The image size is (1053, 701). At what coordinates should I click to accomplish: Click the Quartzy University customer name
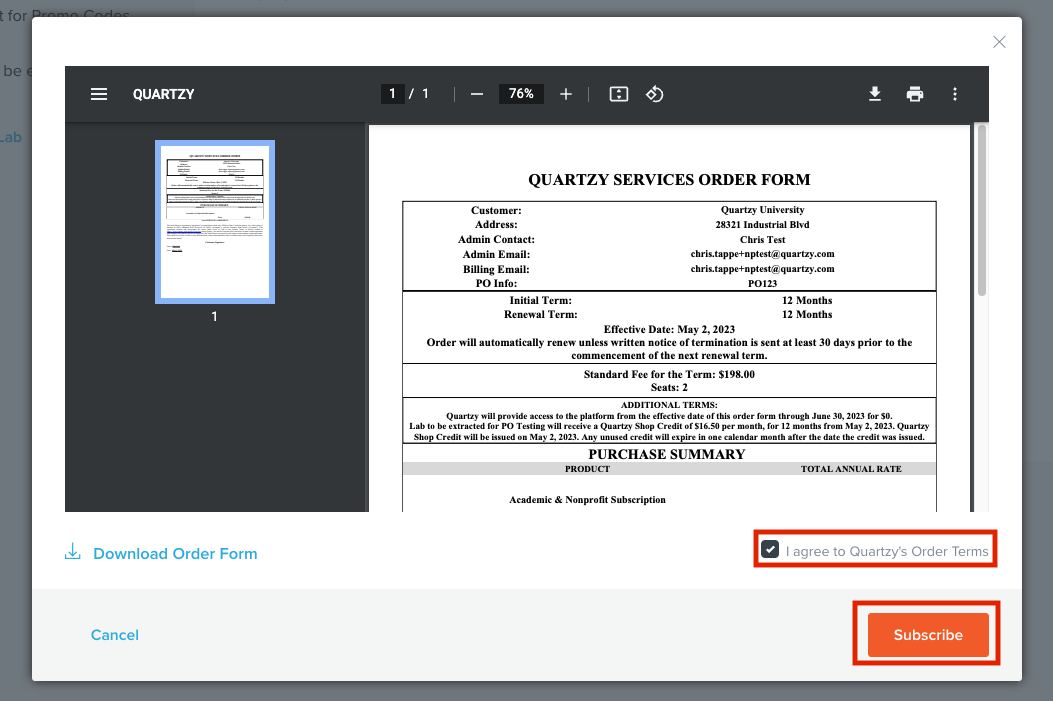(762, 209)
